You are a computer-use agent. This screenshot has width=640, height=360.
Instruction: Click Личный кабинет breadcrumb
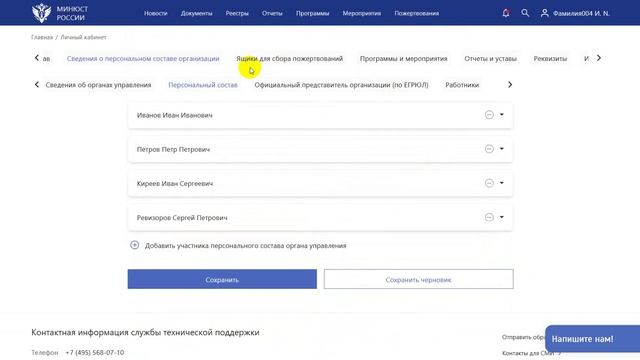tap(83, 37)
